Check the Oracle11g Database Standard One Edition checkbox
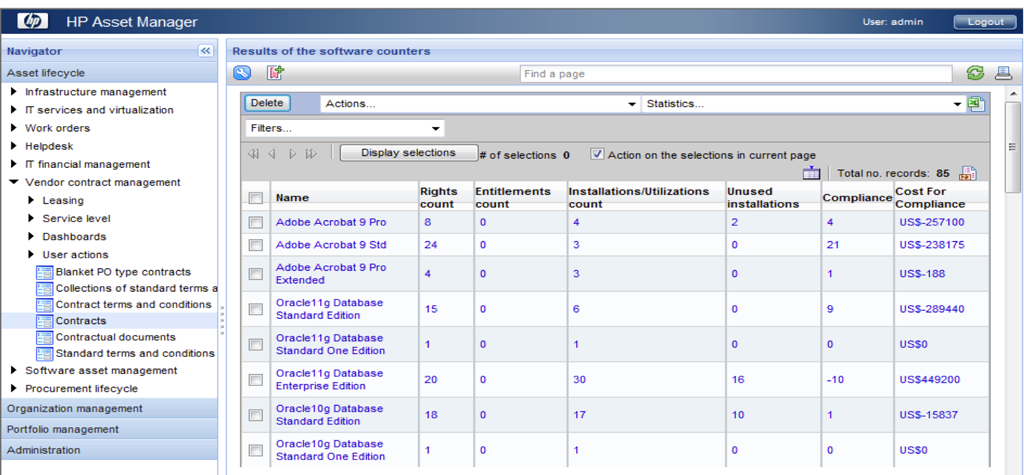 click(255, 344)
